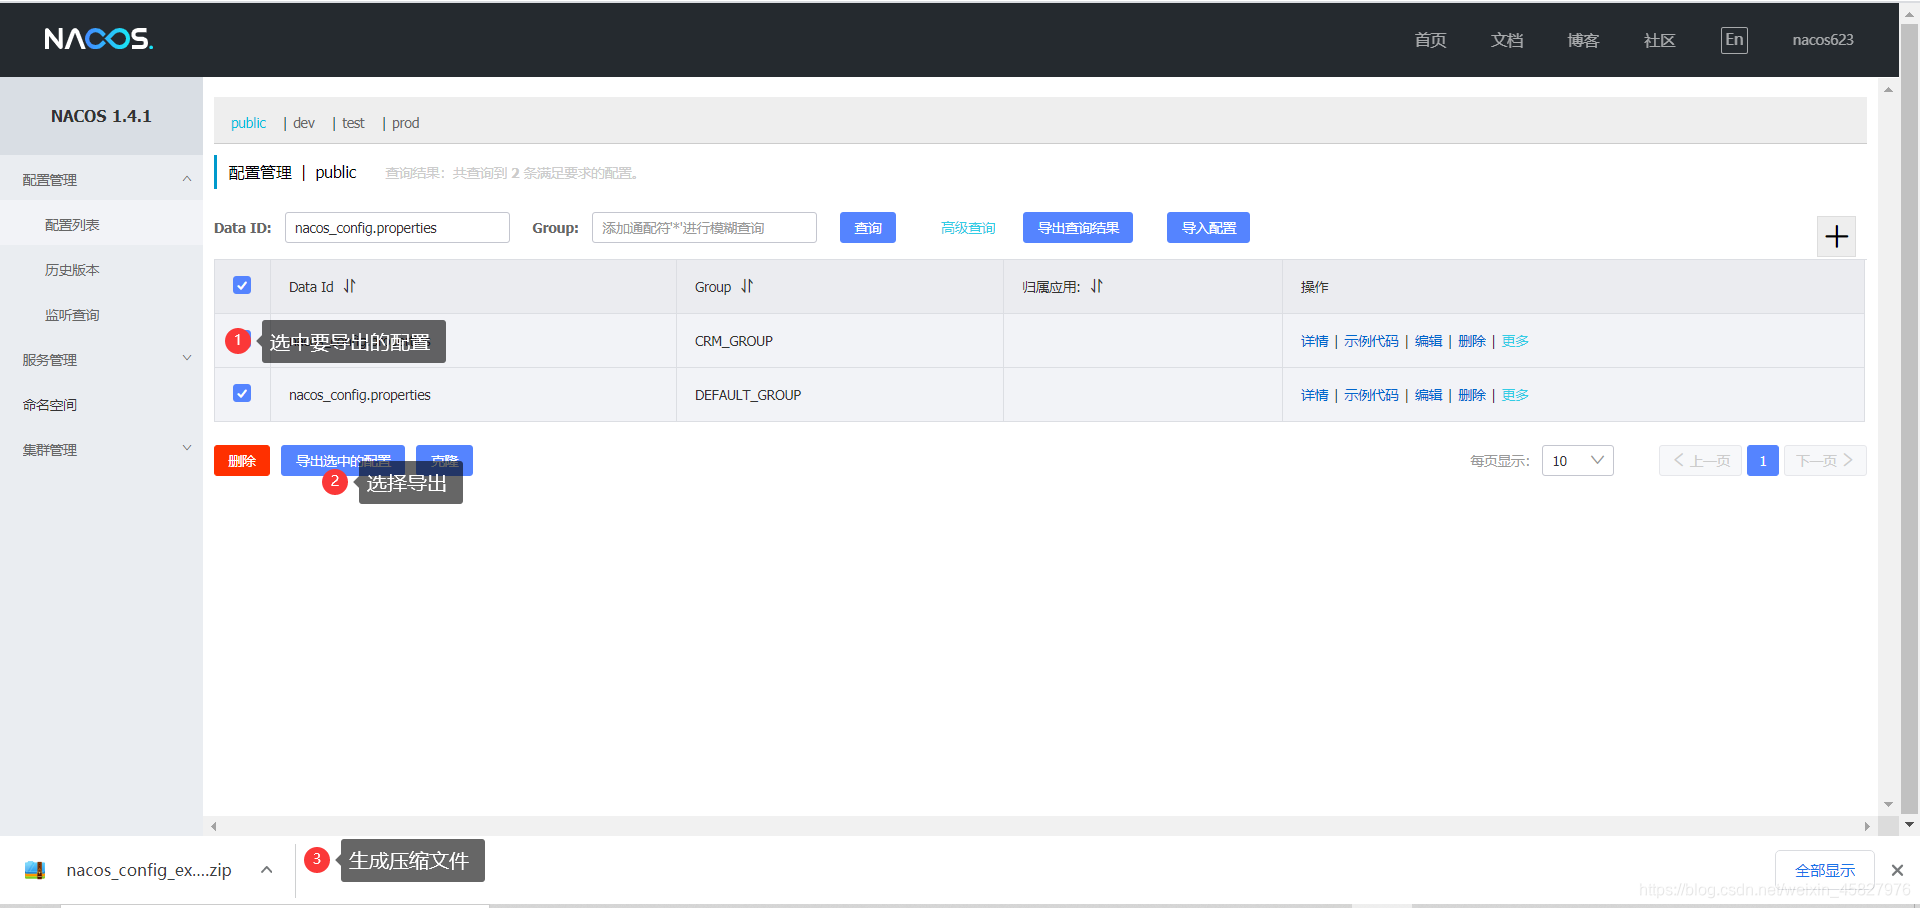This screenshot has width=1920, height=908.
Task: Switch language using the En icon
Action: [1734, 40]
